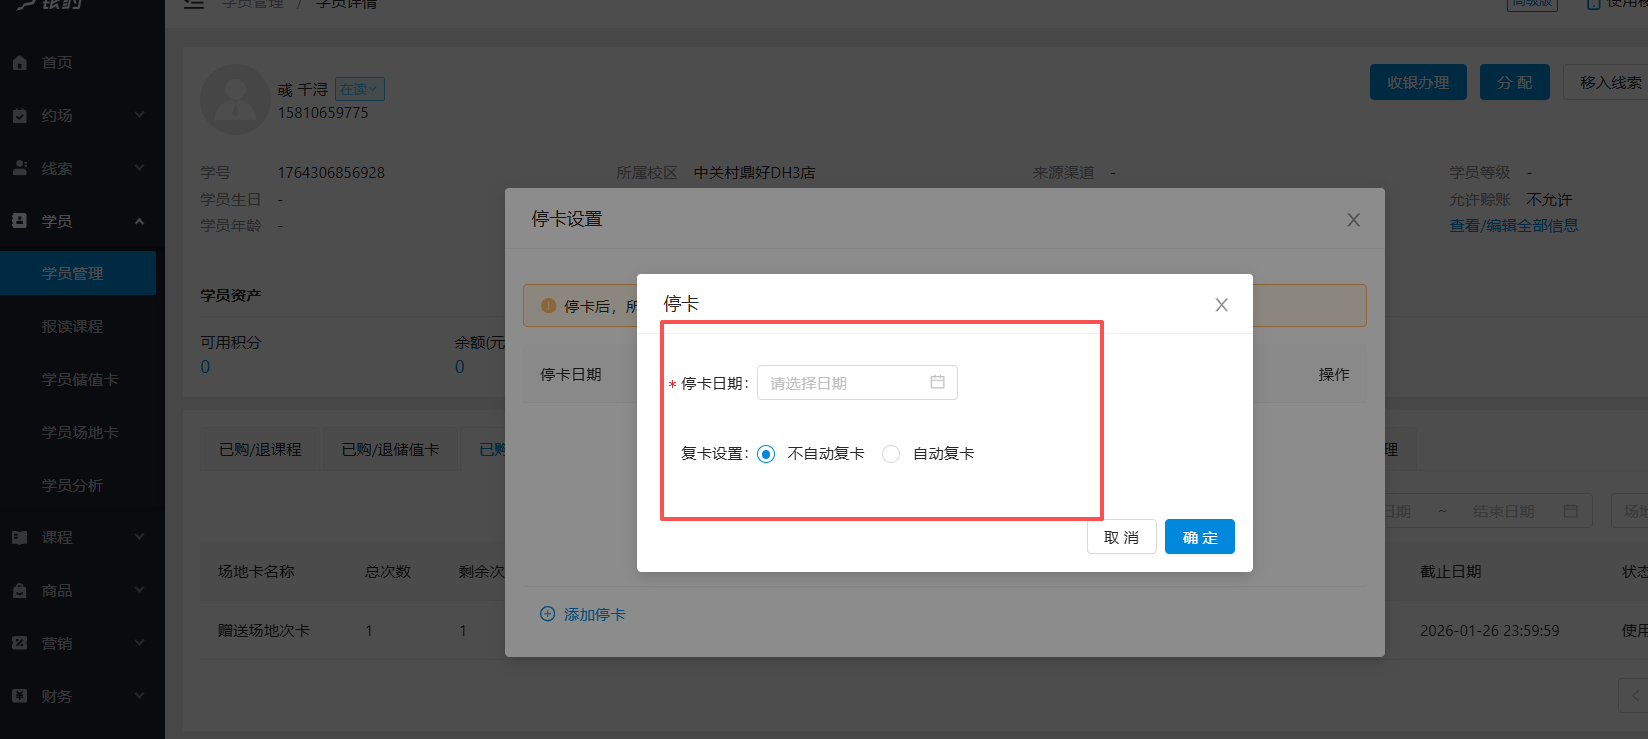Toggle the 线索 chevron arrow
This screenshot has width=1648, height=739.
click(139, 168)
